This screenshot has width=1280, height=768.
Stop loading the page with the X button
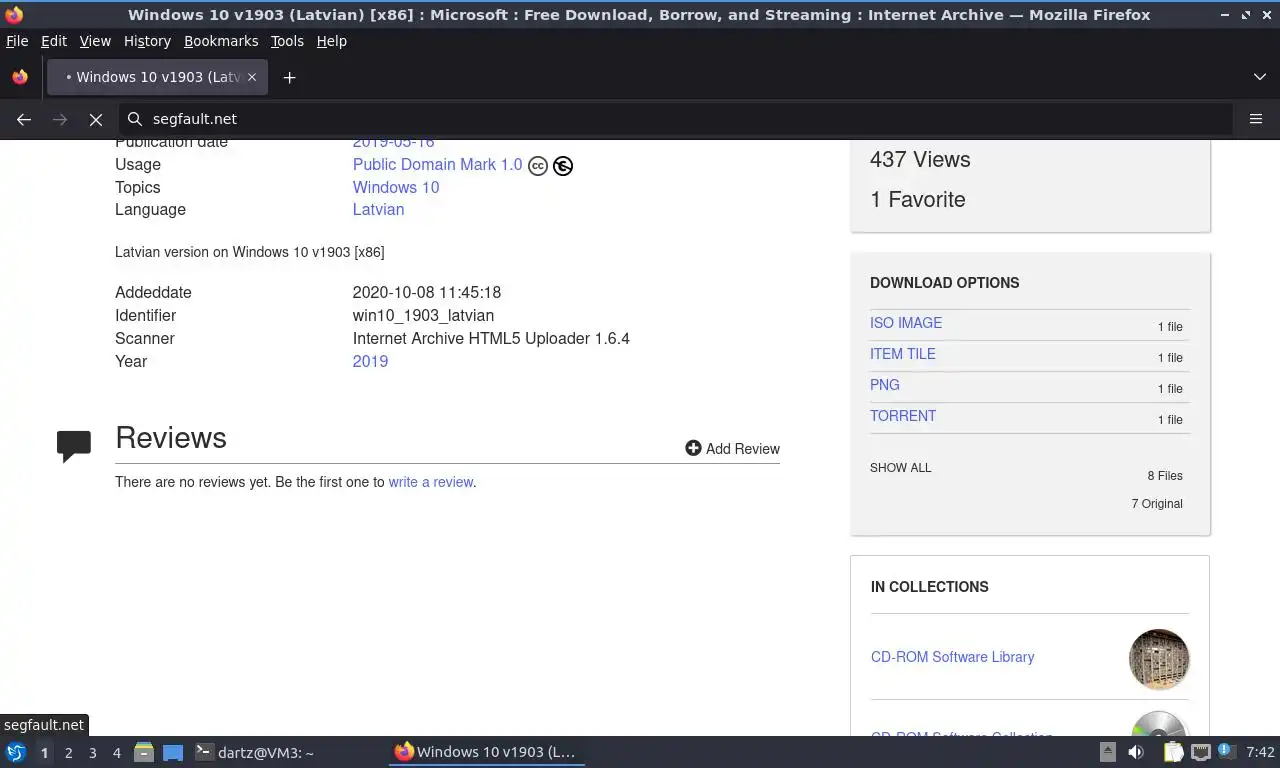[96, 119]
